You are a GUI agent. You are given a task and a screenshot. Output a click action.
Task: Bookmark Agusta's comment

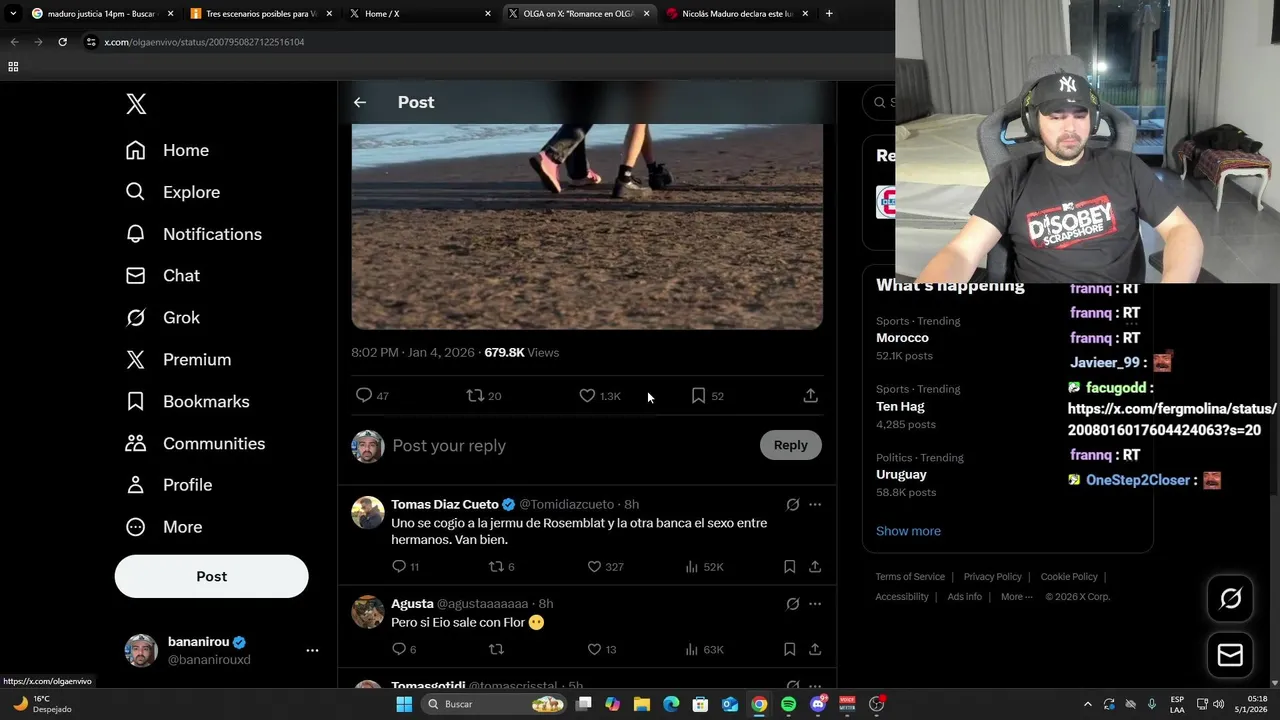[789, 649]
